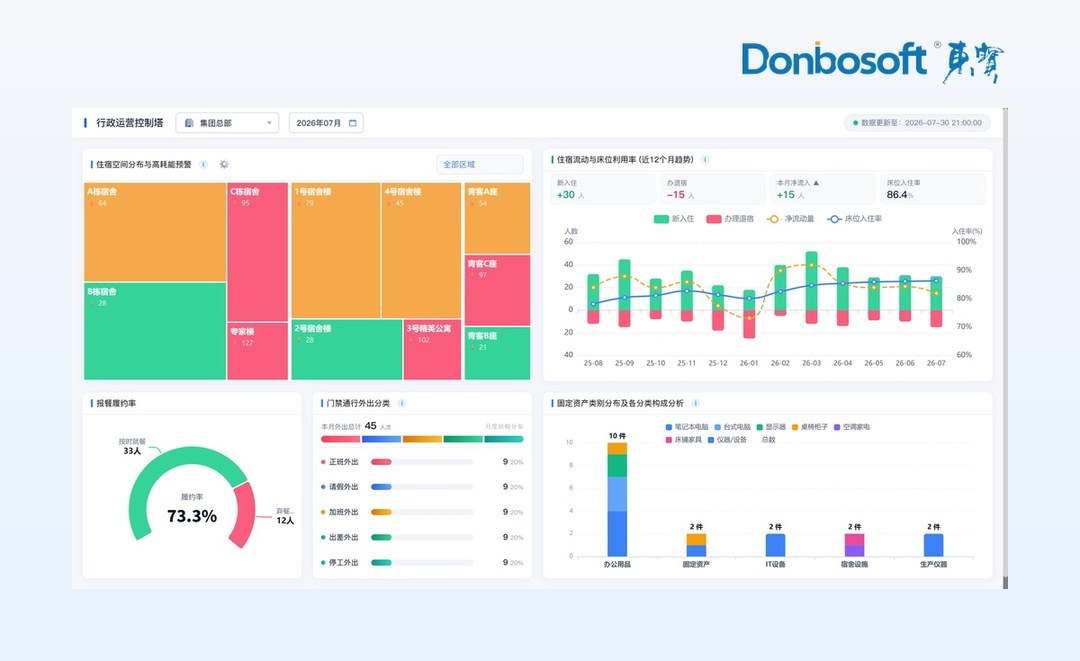Click the 正班外出 progress bar row
This screenshot has height=661, width=1080.
(x=422, y=462)
